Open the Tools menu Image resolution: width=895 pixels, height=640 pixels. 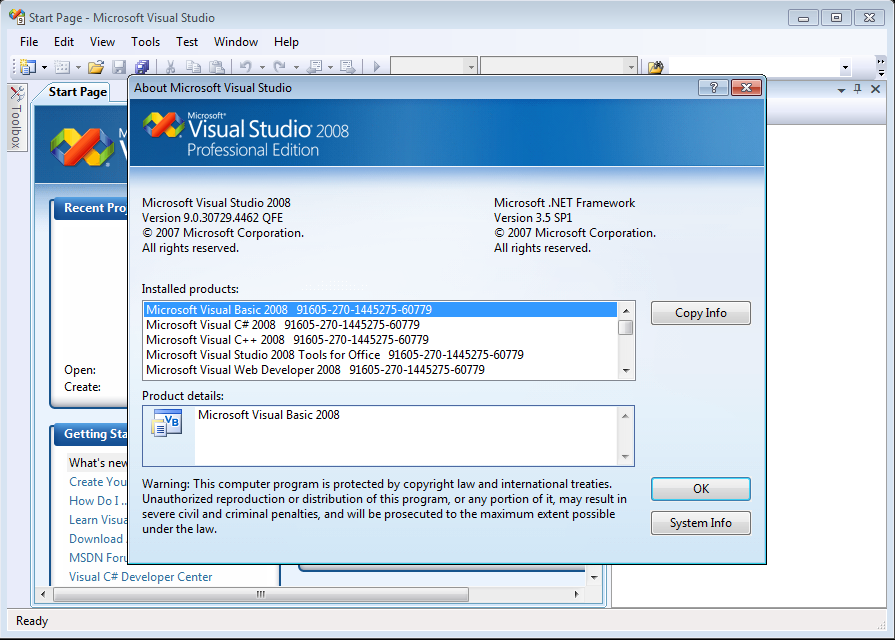[x=146, y=42]
